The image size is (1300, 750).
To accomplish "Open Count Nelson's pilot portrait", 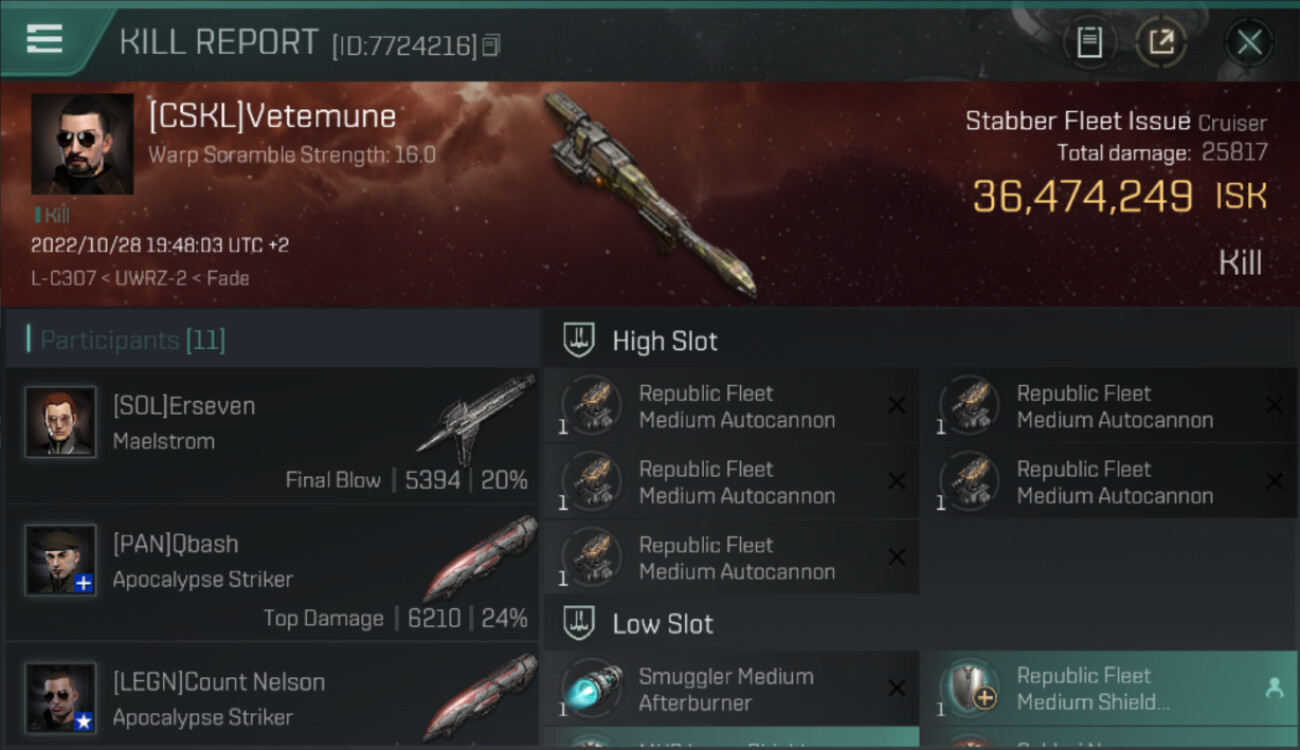I will tap(61, 697).
